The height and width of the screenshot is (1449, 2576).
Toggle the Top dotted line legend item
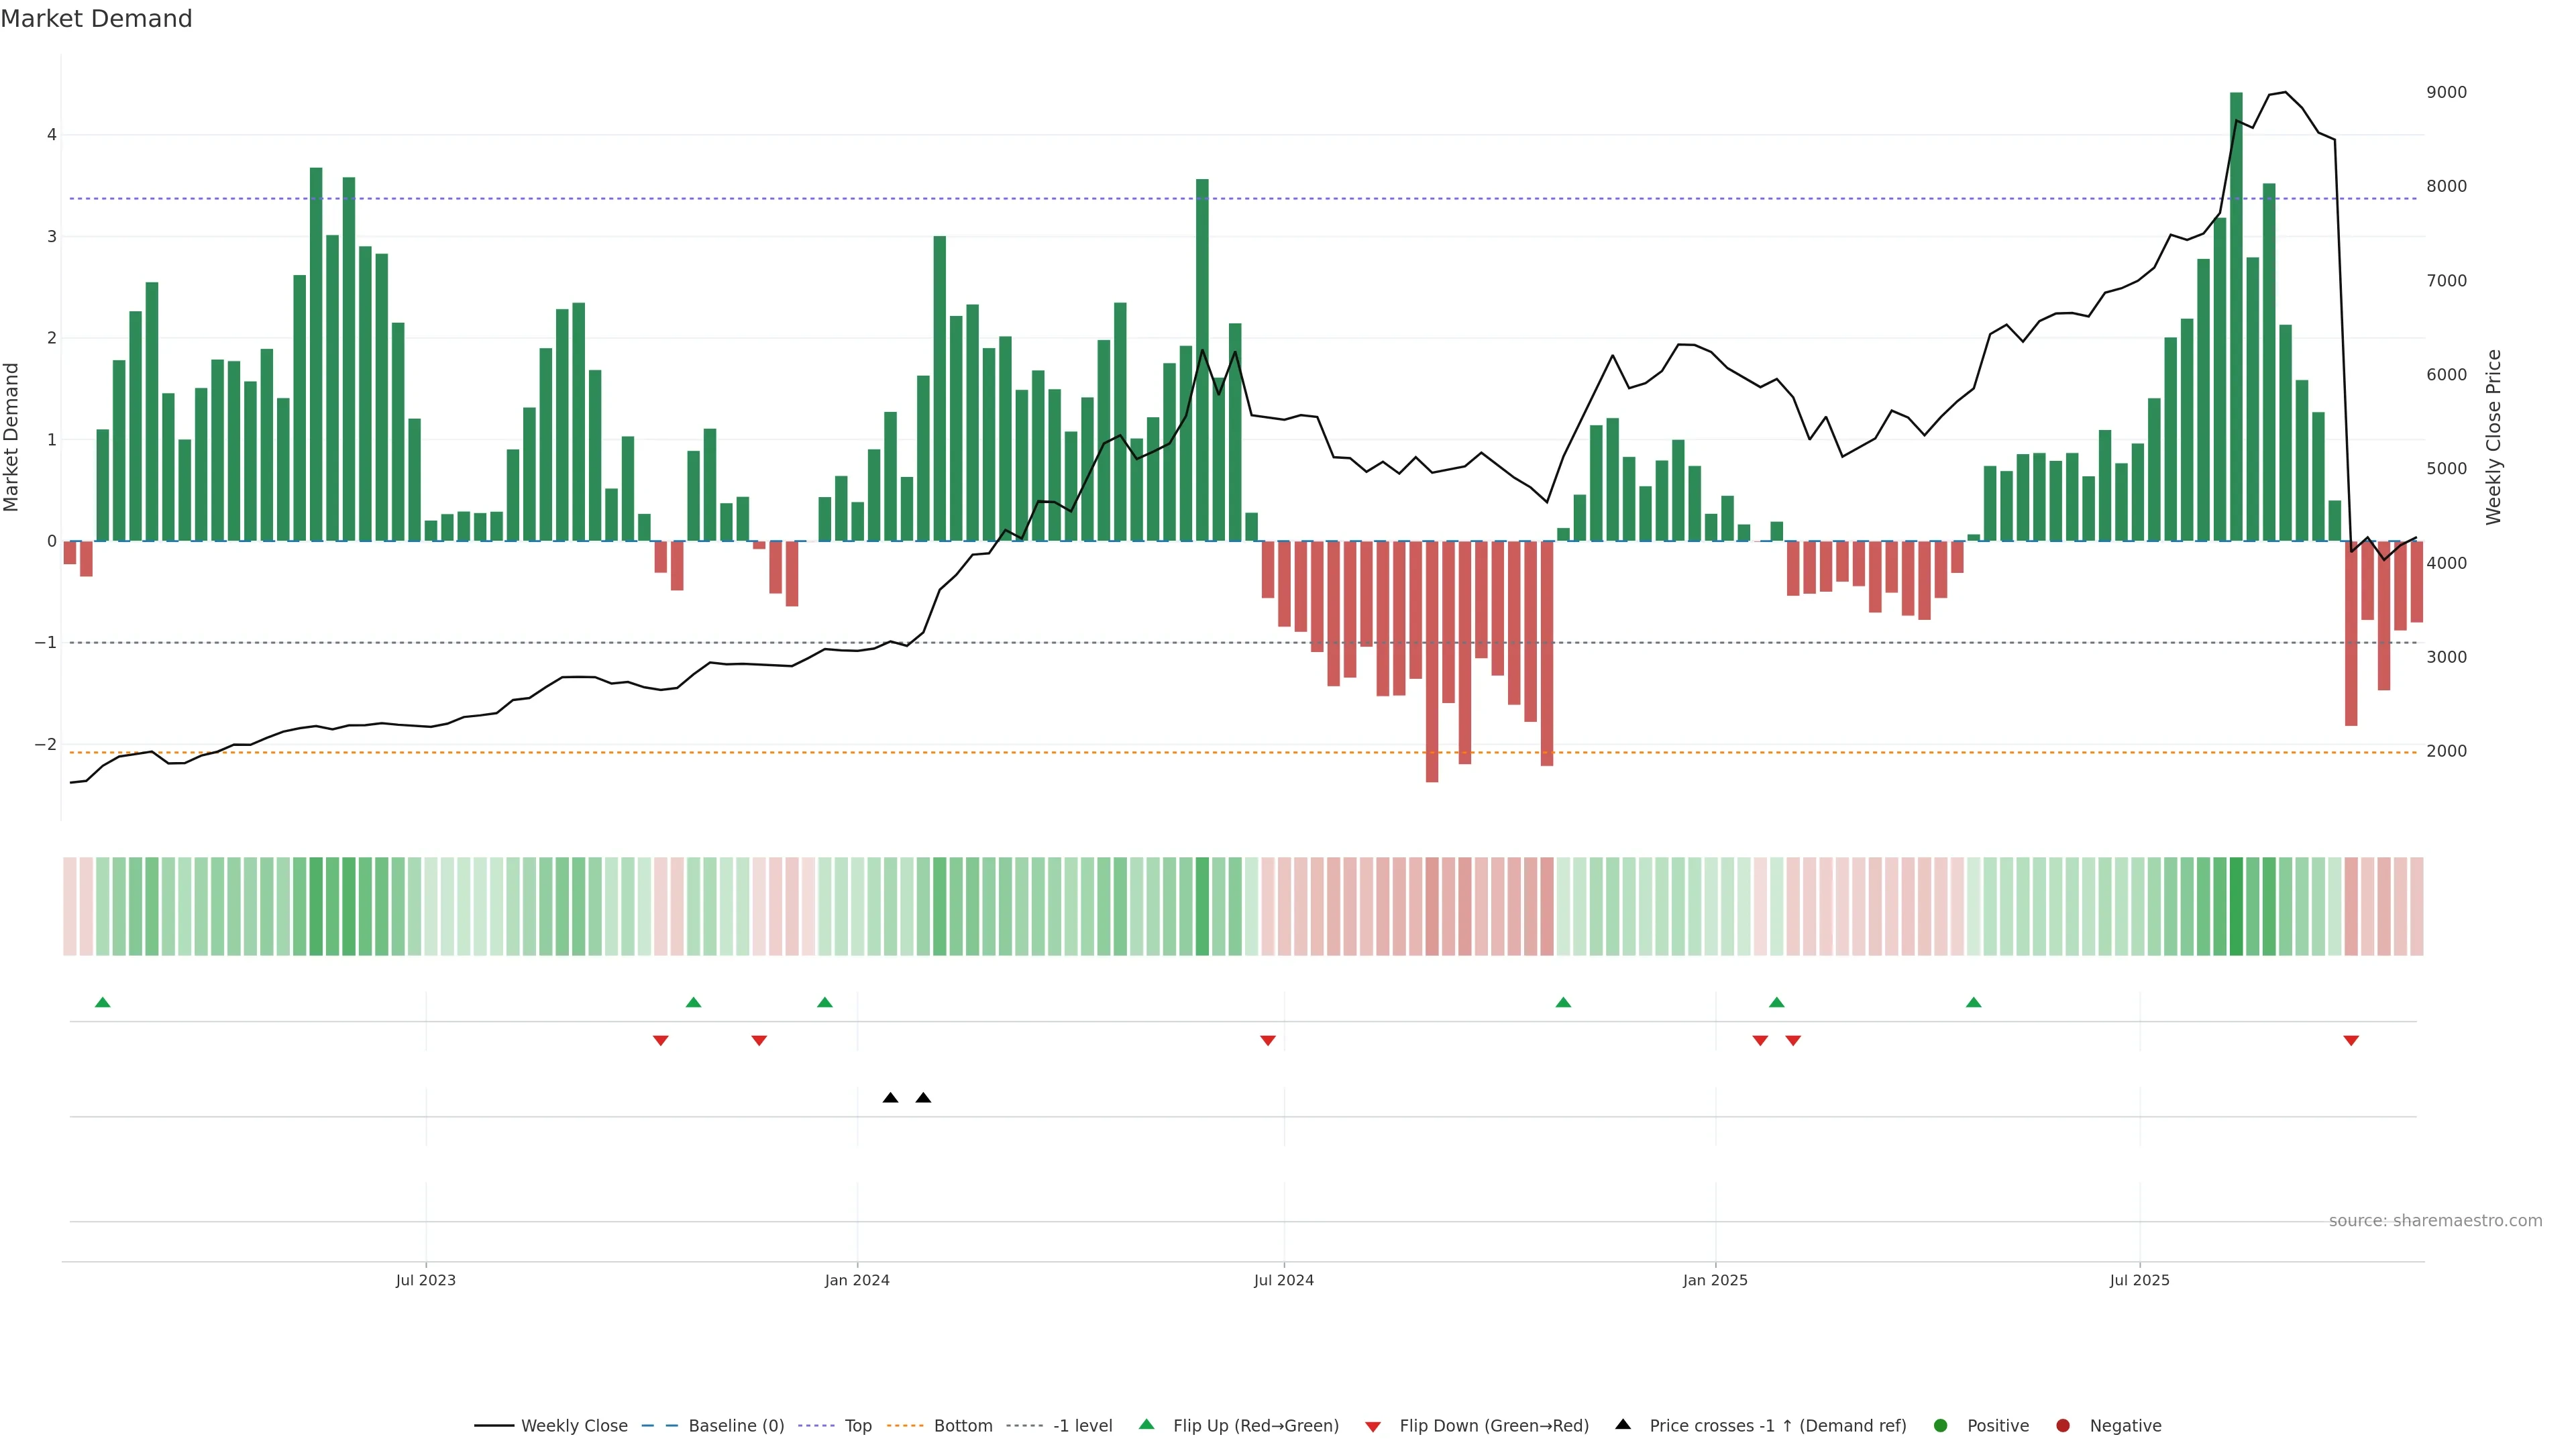[857, 1426]
